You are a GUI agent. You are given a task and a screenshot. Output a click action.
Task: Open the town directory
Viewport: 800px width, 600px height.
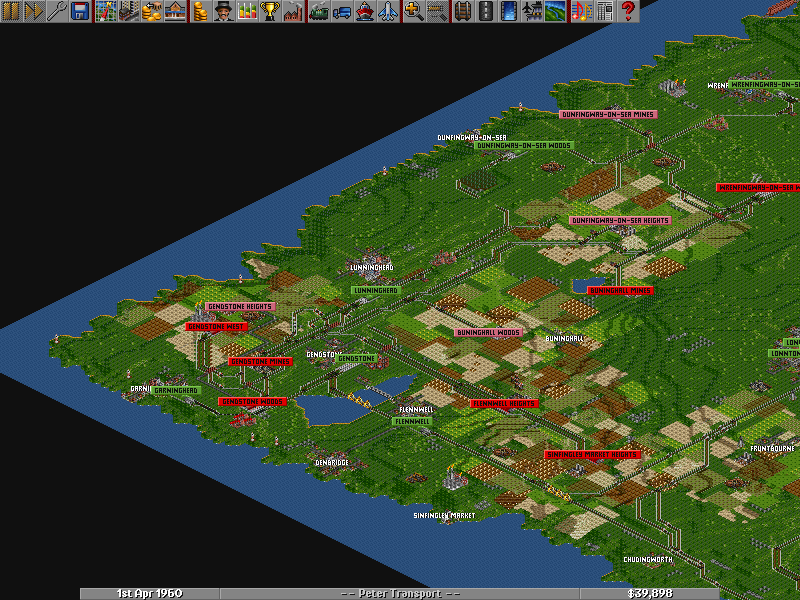(129, 11)
